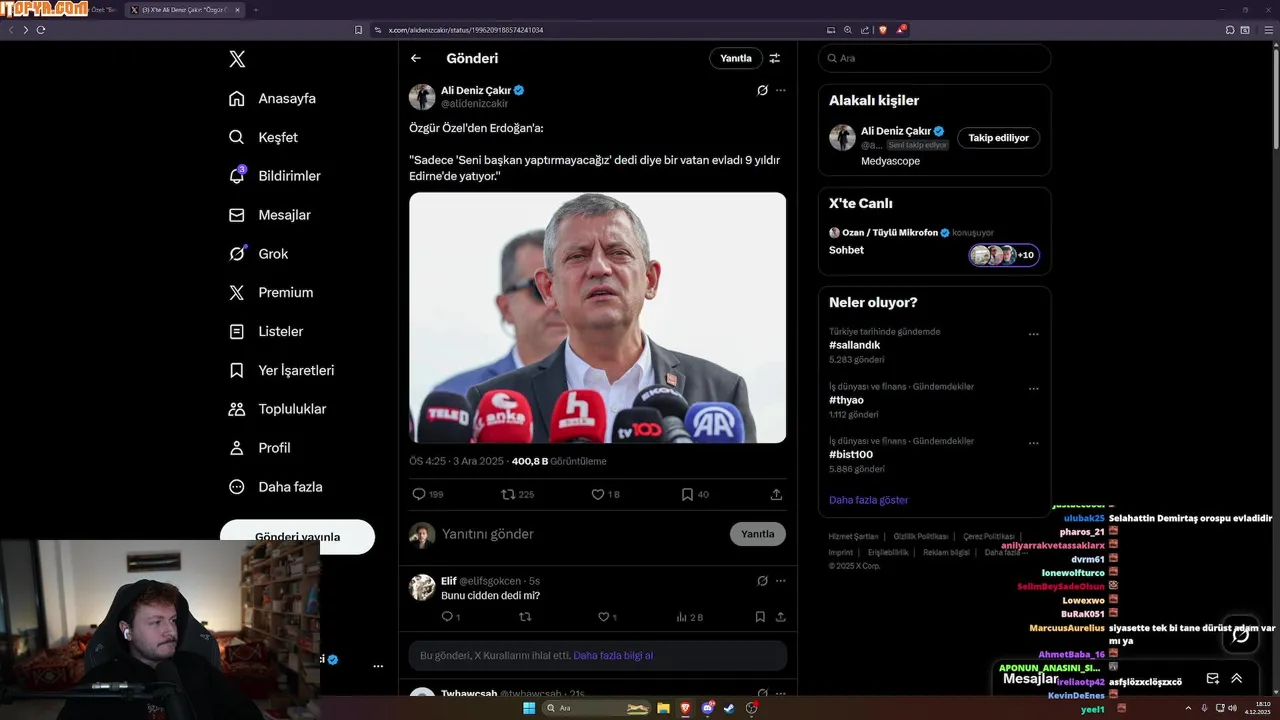Open the reply sorting options icon
Viewport: 1280px width, 720px height.
[x=775, y=58]
